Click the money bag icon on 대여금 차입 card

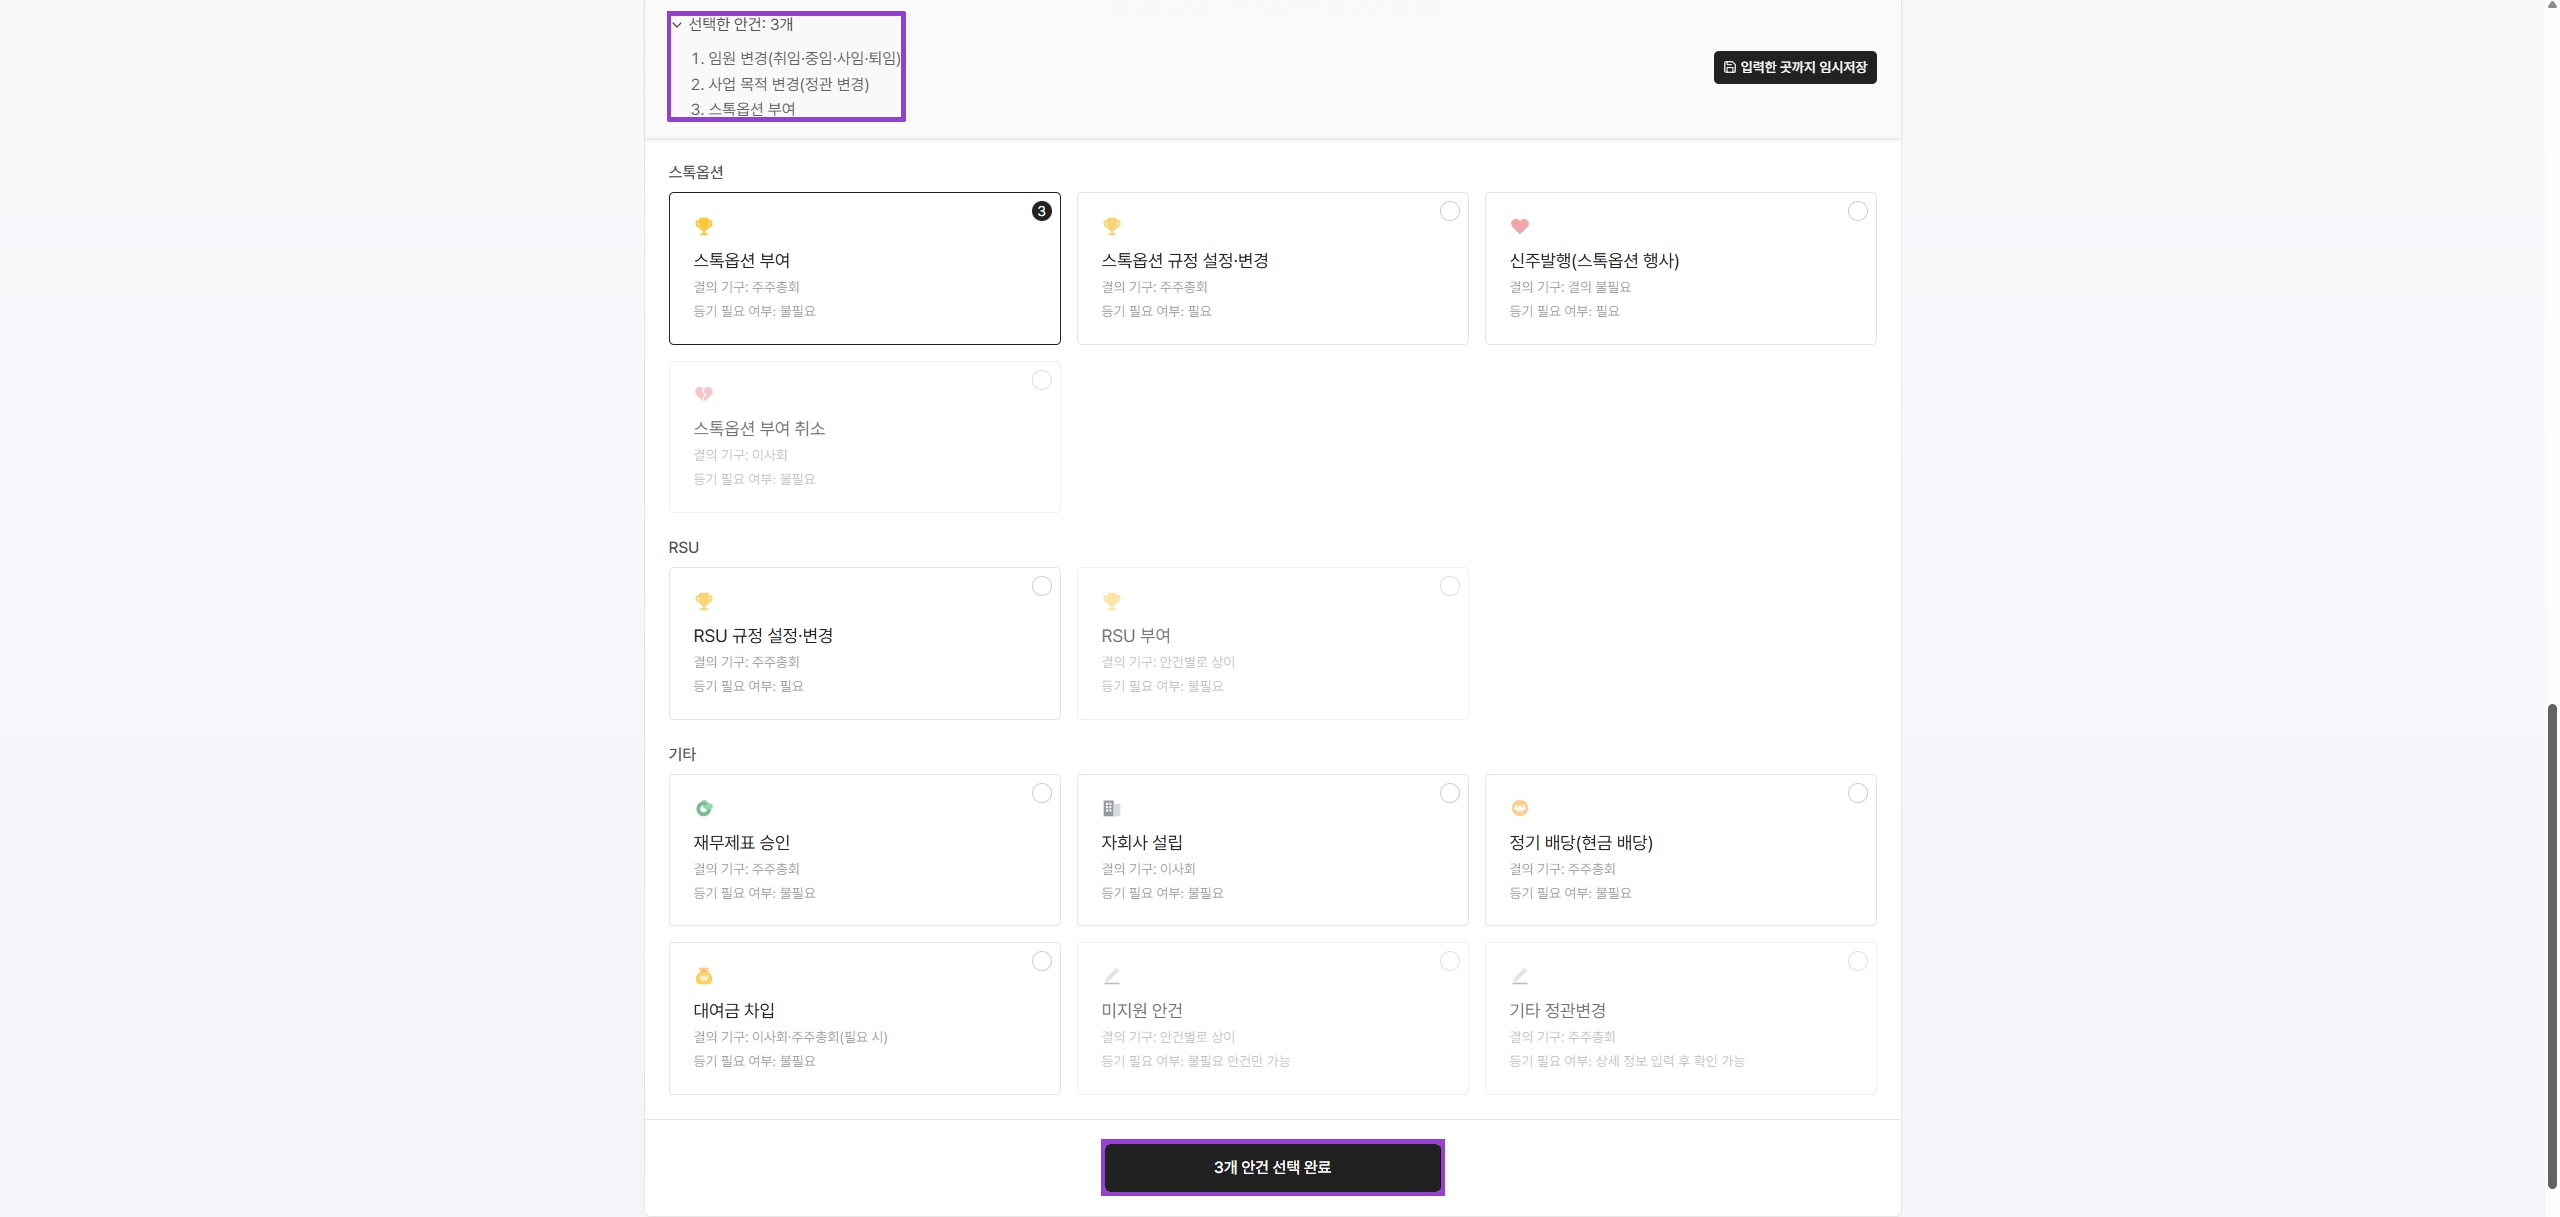click(705, 975)
